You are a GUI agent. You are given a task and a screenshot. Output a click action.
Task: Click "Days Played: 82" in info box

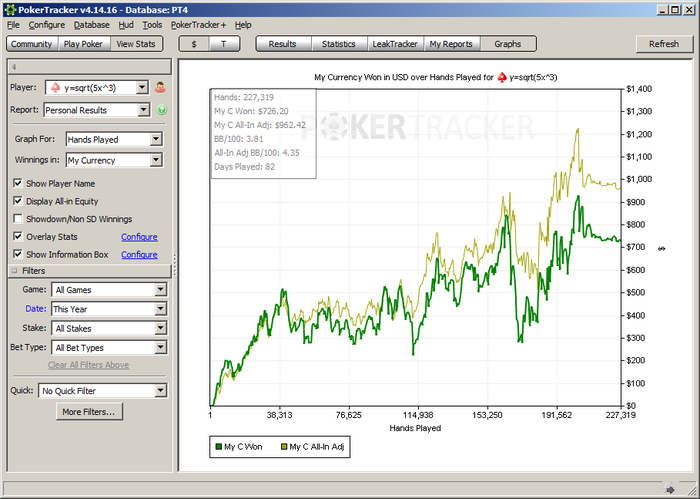[x=245, y=166]
